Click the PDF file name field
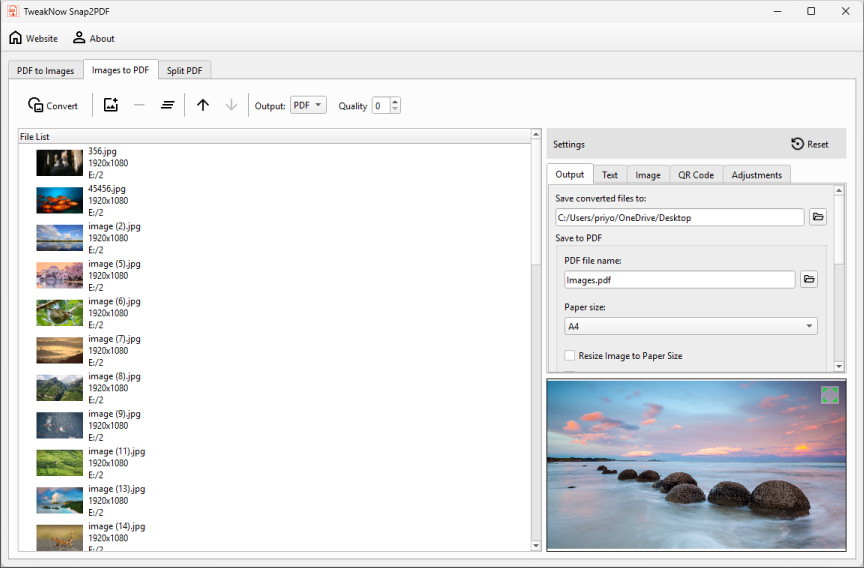 (x=679, y=280)
